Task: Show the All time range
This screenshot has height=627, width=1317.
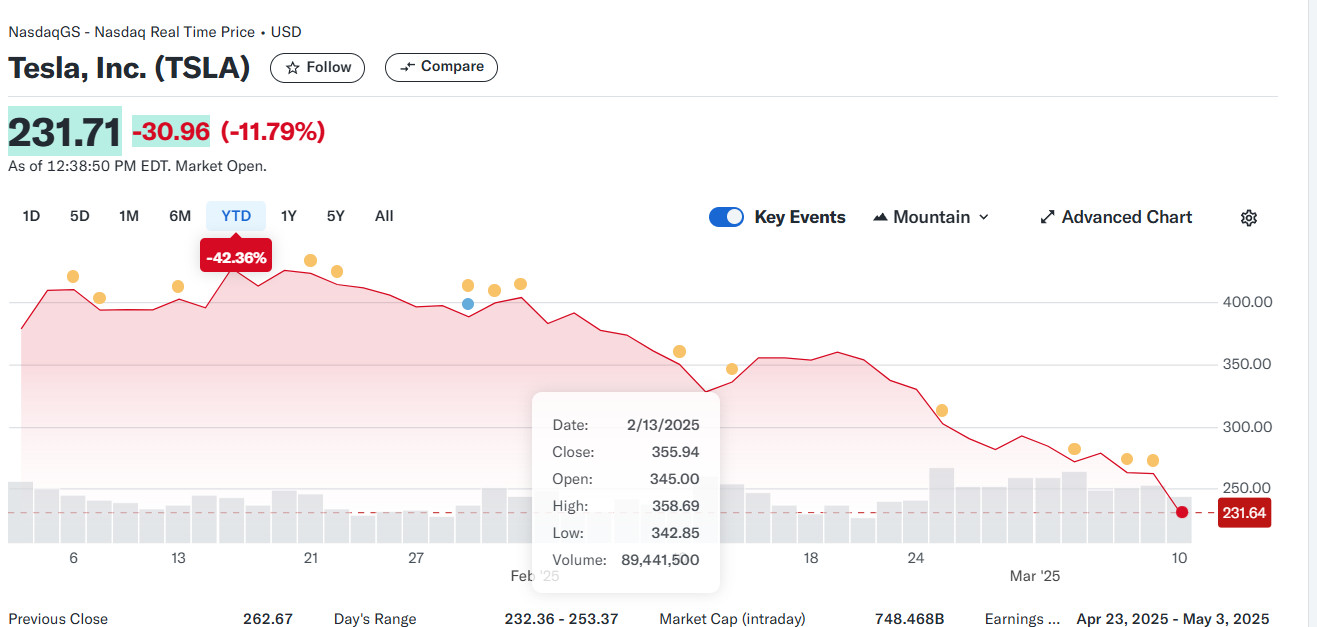Action: coord(384,216)
